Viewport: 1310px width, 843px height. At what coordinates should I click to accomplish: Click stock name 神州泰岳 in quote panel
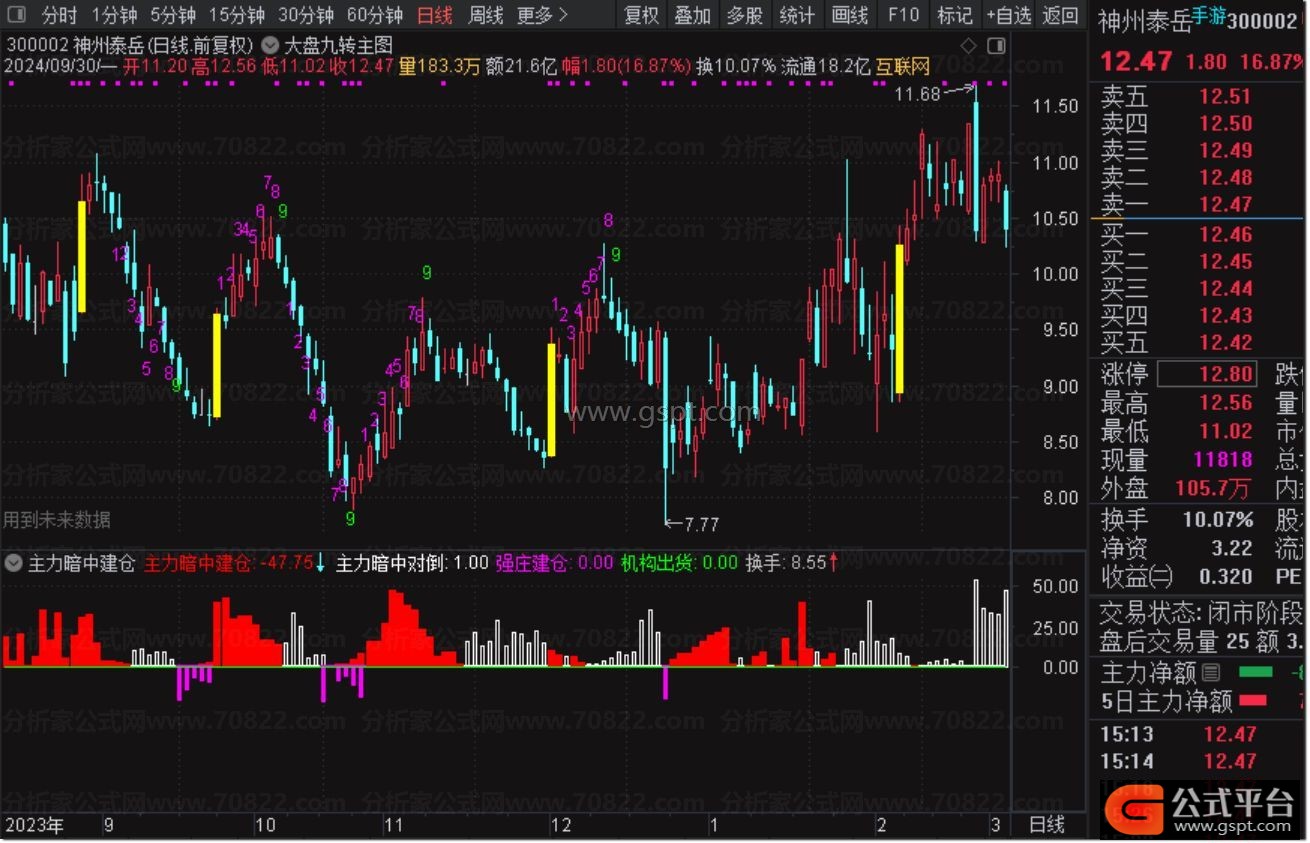[x=1145, y=22]
